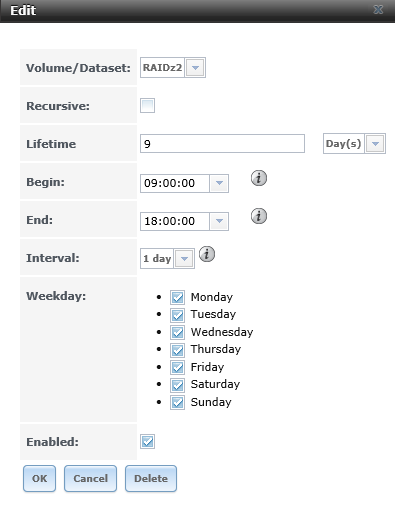This screenshot has height=507, width=395.
Task: Open the Day(s) lifetime unit dropdown
Action: [375, 144]
